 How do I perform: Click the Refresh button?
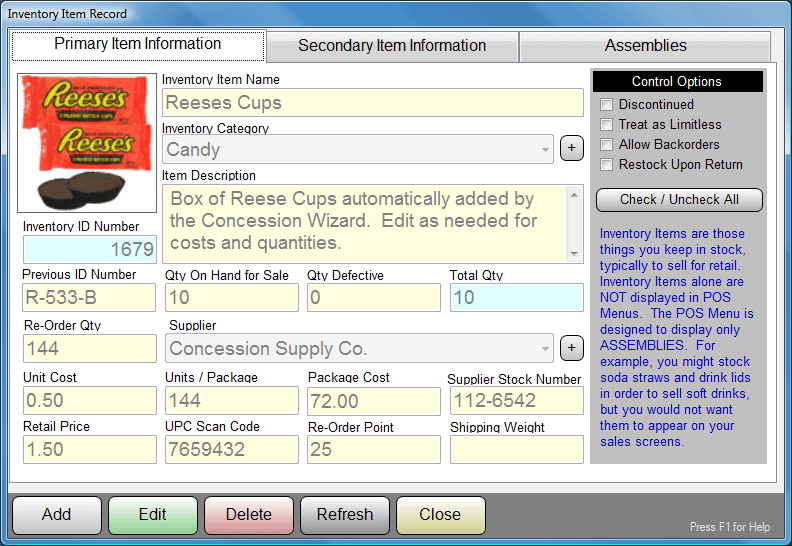tap(344, 515)
